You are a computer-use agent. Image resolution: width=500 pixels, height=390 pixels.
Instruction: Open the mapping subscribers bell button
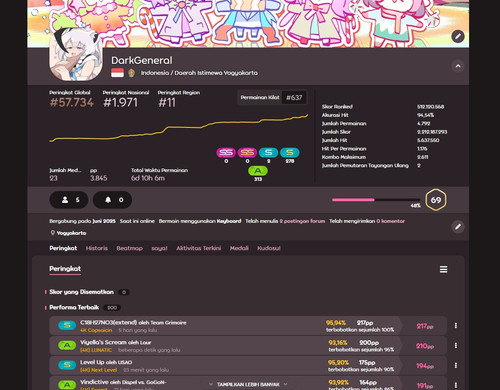[x=113, y=200]
